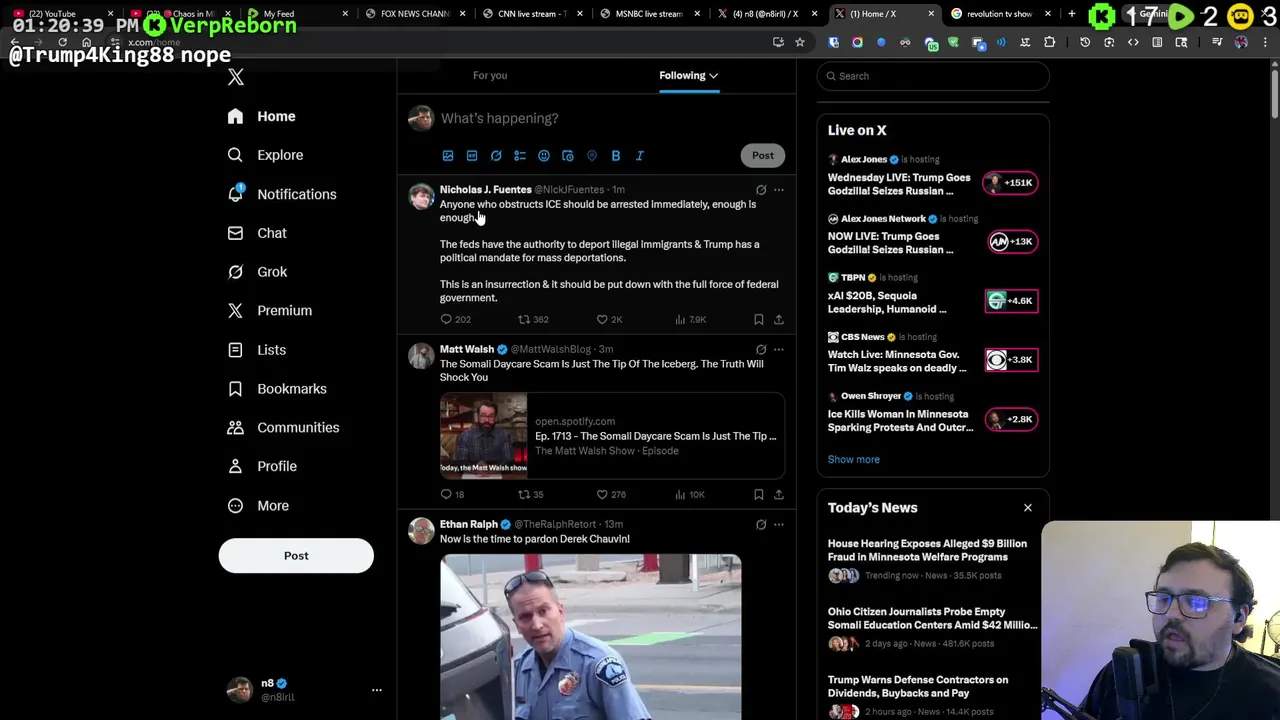Open the account options dots next to n8
This screenshot has width=1280, height=720.
(377, 690)
